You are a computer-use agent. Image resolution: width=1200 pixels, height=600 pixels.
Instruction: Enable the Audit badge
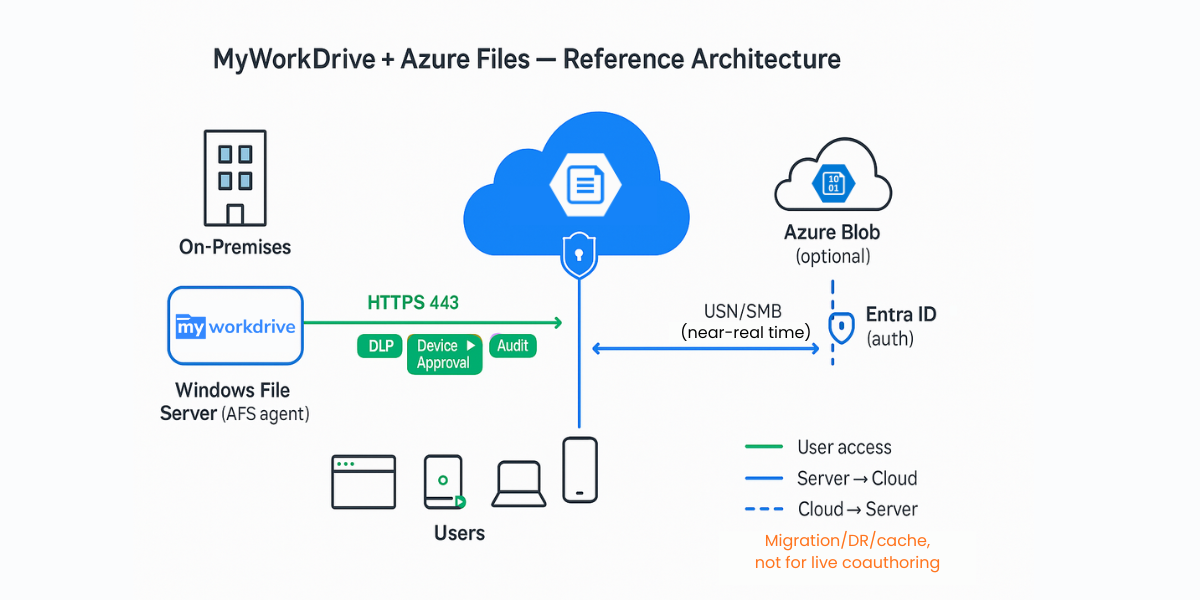(513, 346)
